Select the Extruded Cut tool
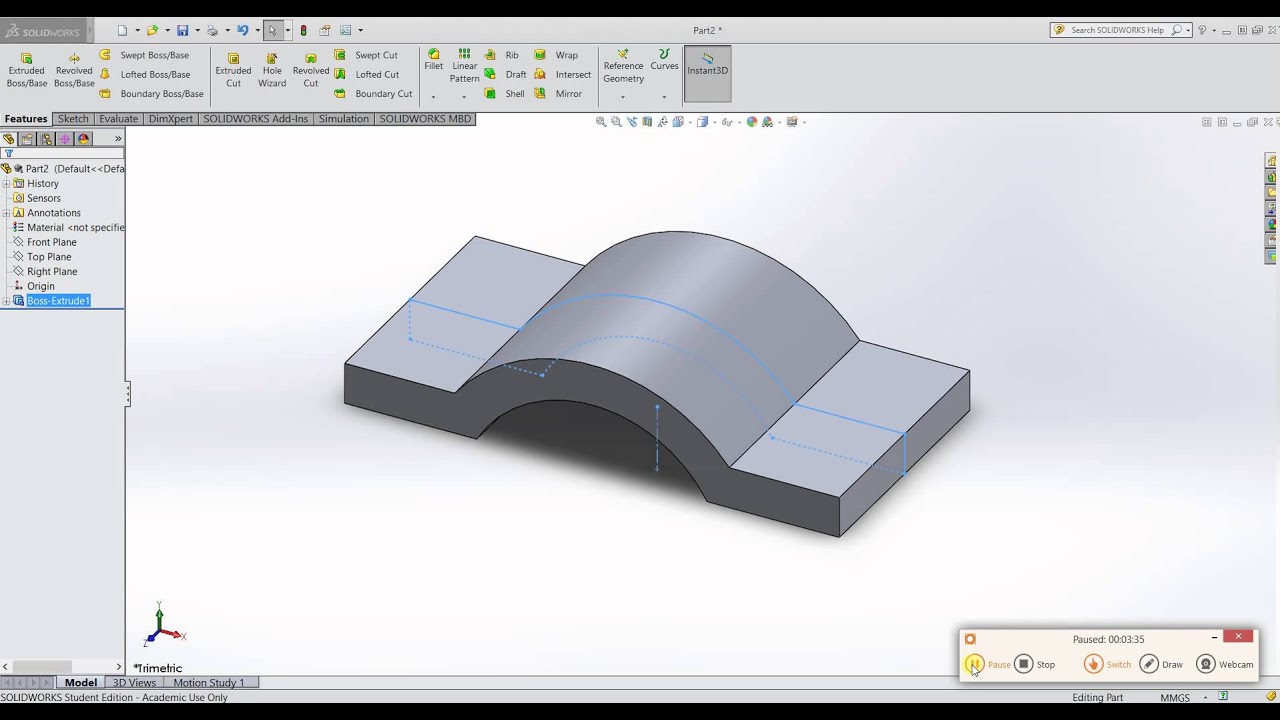The image size is (1280, 720). tap(233, 70)
